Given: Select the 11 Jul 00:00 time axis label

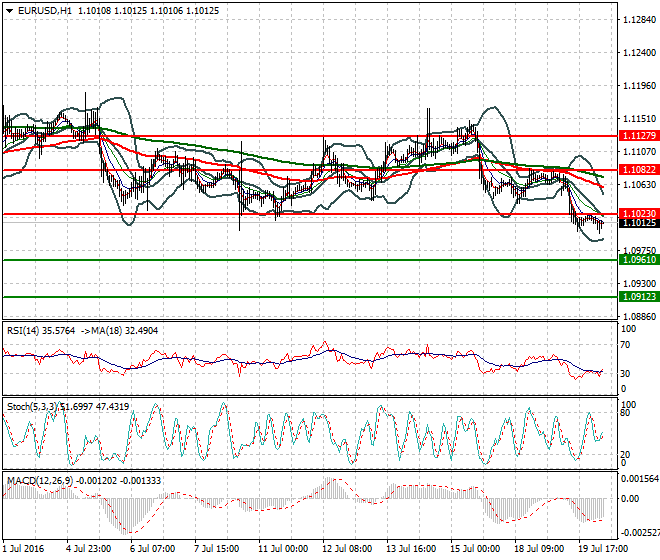Looking at the screenshot, I should pyautogui.click(x=283, y=549).
